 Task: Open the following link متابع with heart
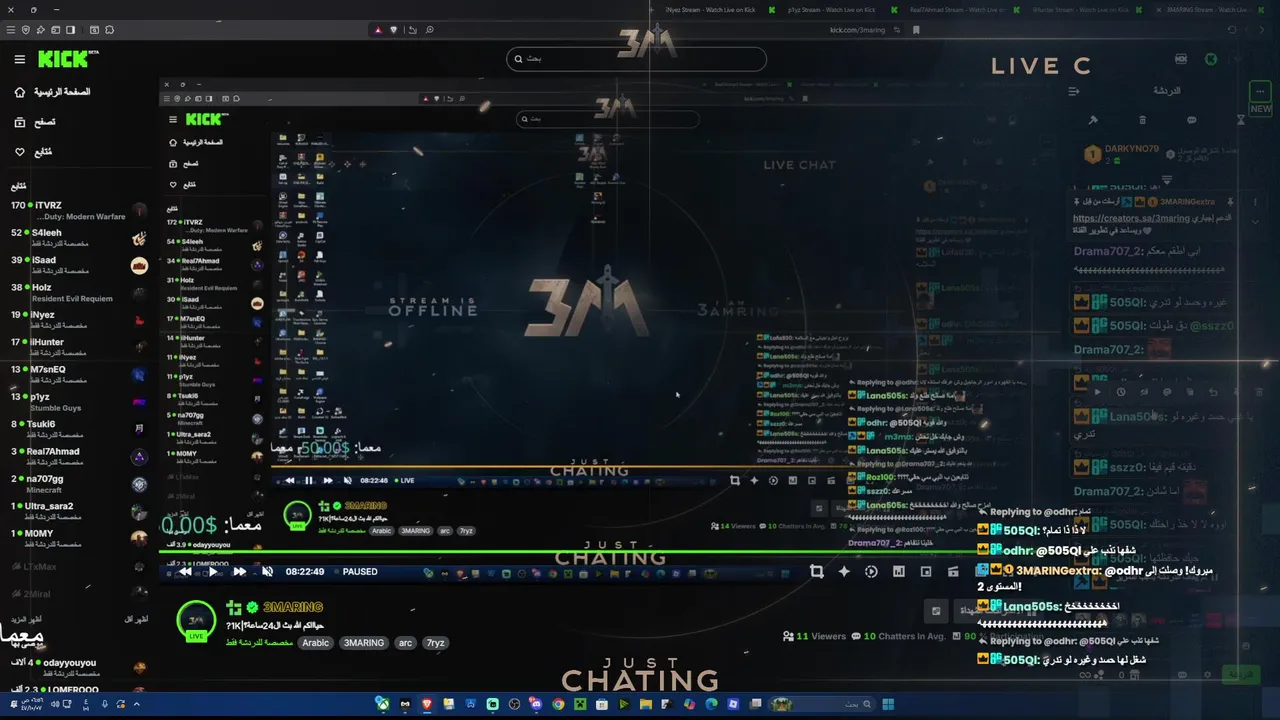tap(32, 152)
